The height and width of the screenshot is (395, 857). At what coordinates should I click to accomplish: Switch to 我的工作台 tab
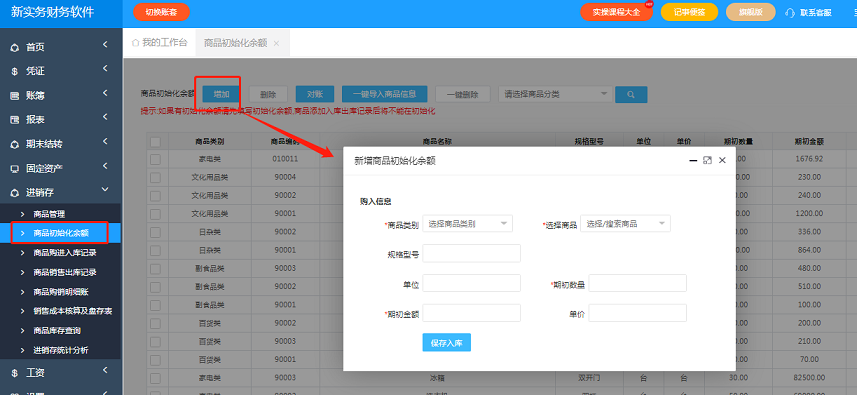[160, 43]
